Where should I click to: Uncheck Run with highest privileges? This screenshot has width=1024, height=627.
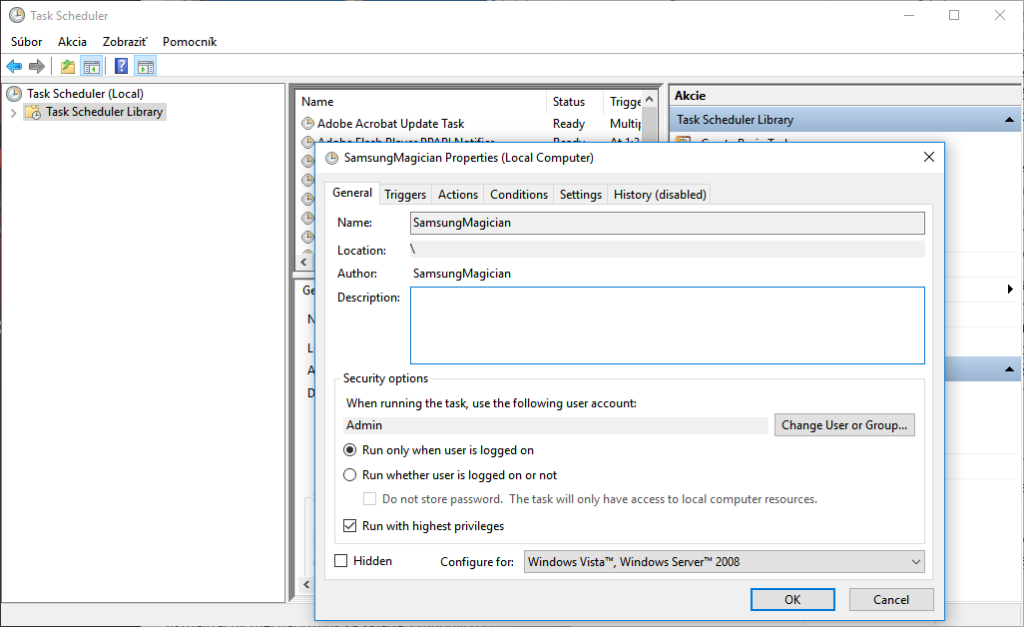[x=350, y=526]
